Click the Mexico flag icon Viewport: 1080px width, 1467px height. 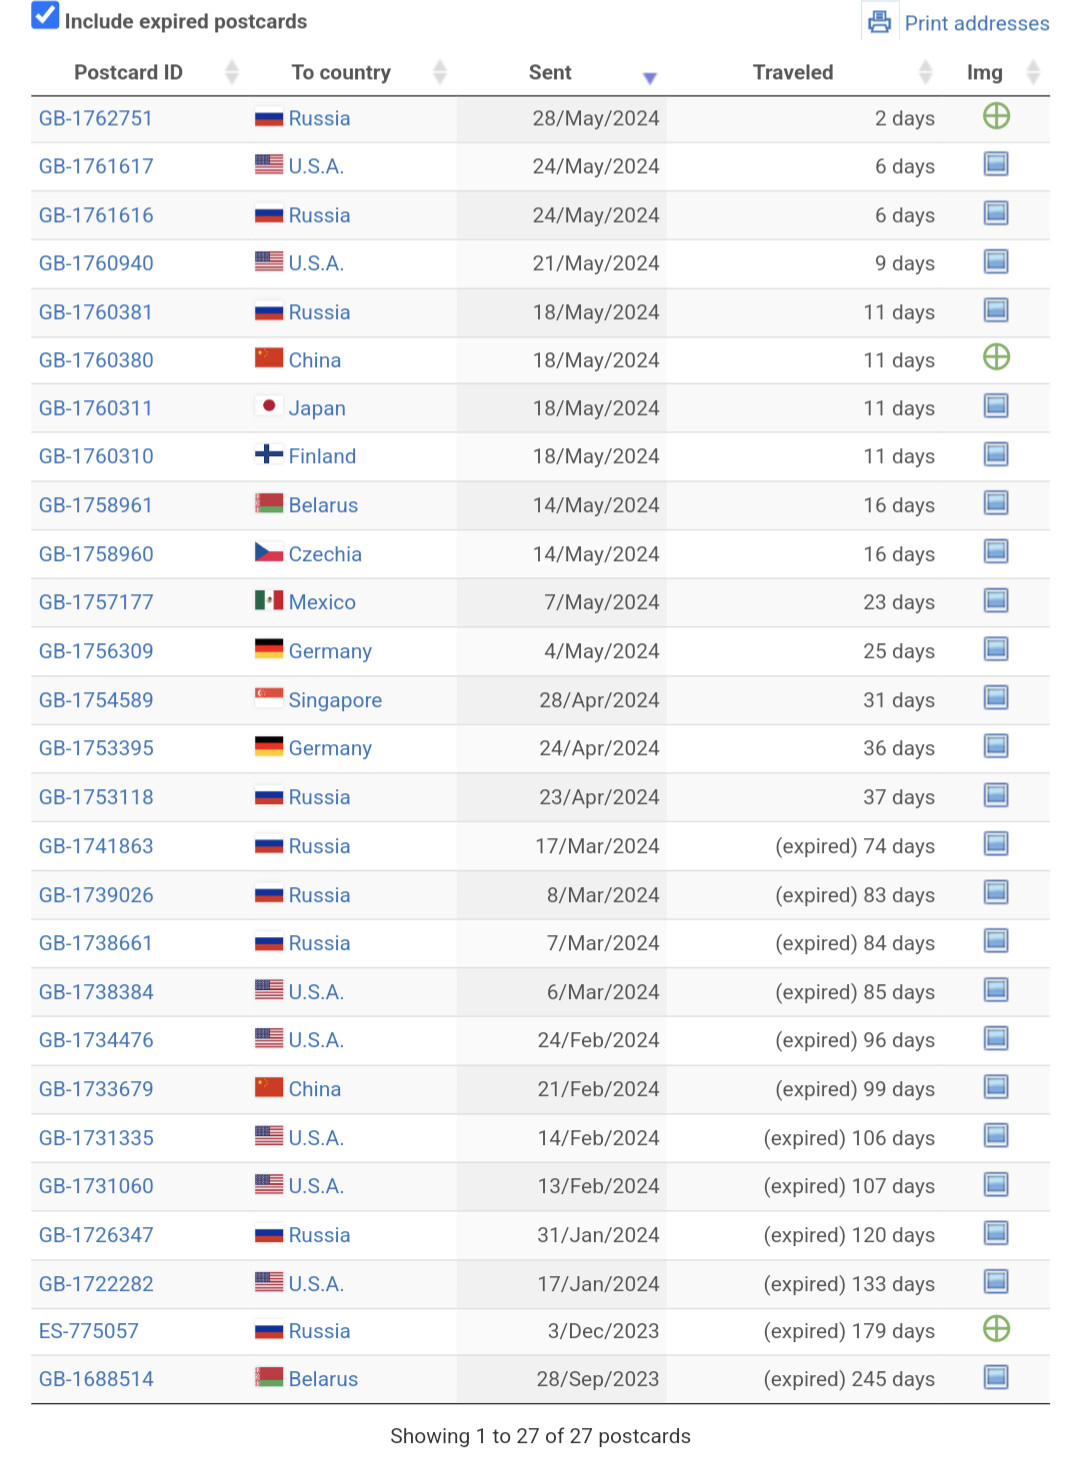269,601
